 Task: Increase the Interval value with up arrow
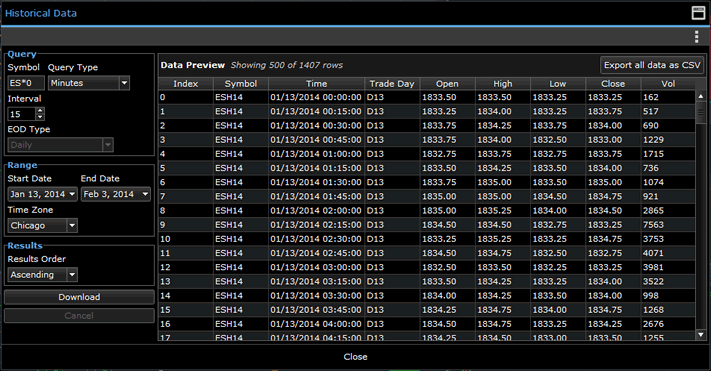[40, 110]
